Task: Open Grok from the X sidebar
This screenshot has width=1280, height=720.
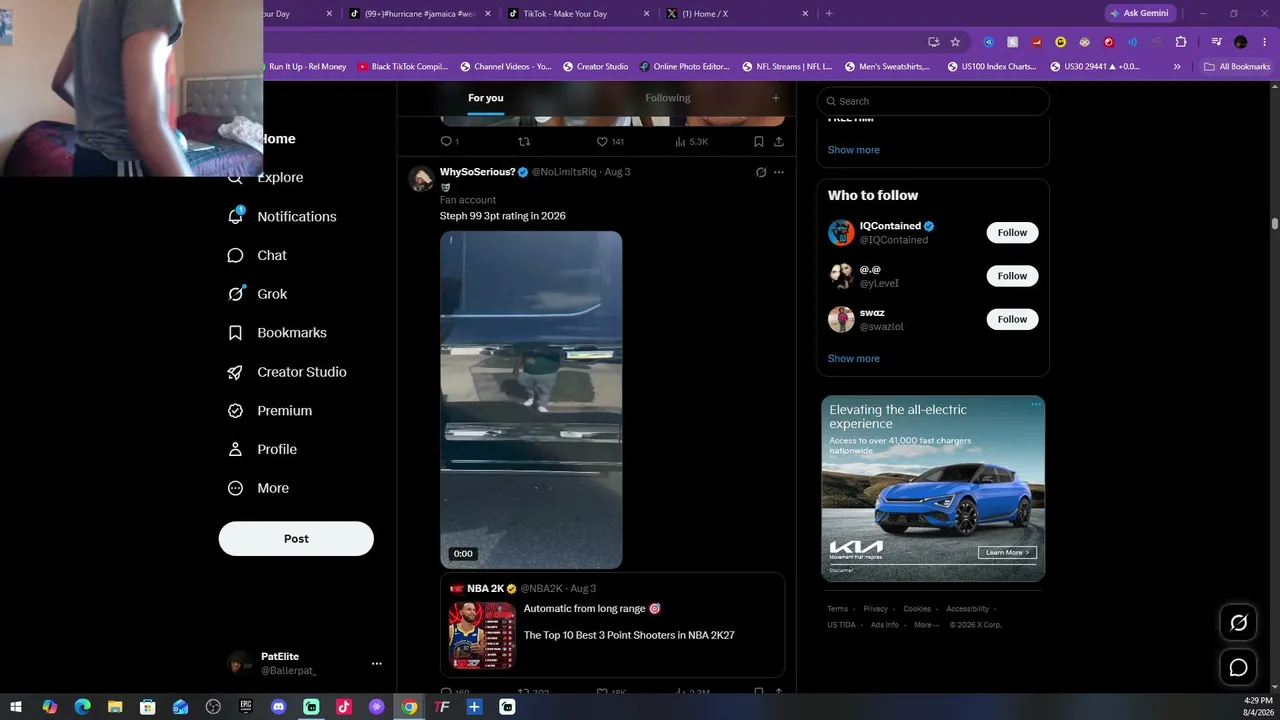Action: [x=257, y=294]
